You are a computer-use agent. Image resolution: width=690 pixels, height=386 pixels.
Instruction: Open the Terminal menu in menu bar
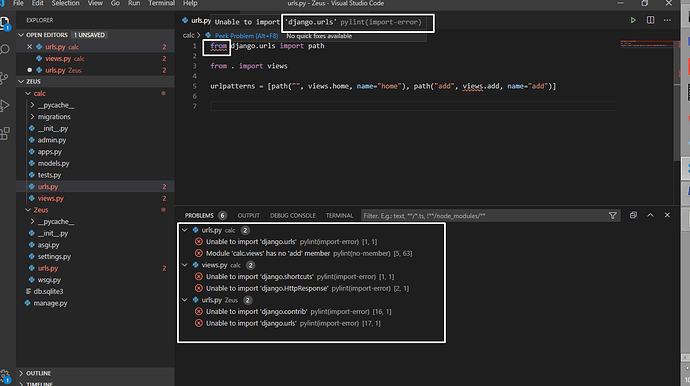161,4
